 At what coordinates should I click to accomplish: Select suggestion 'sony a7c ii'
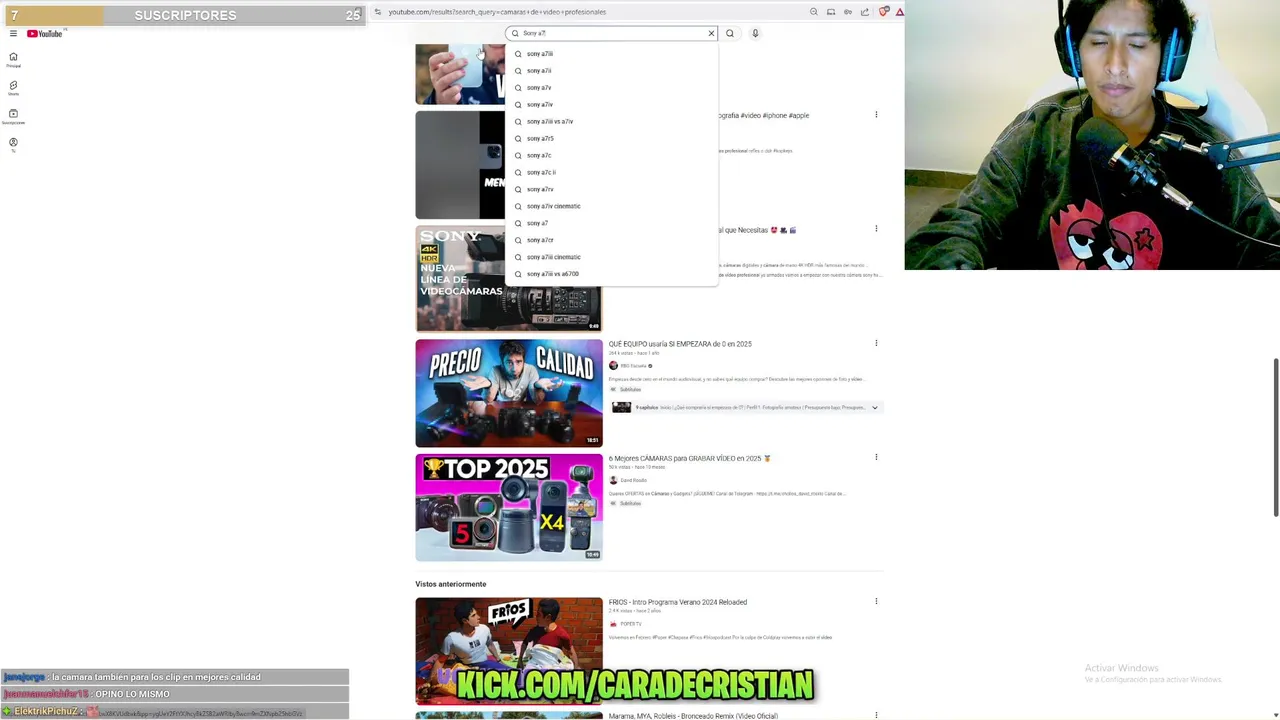(611, 173)
